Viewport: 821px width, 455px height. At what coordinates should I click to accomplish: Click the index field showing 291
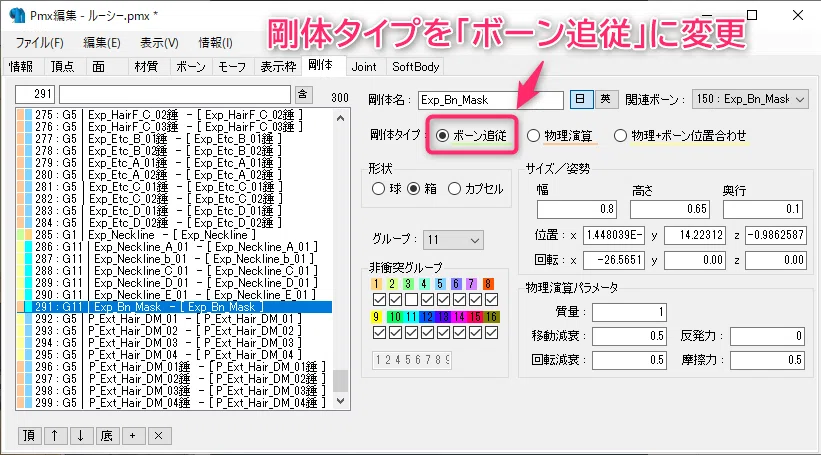tap(35, 94)
